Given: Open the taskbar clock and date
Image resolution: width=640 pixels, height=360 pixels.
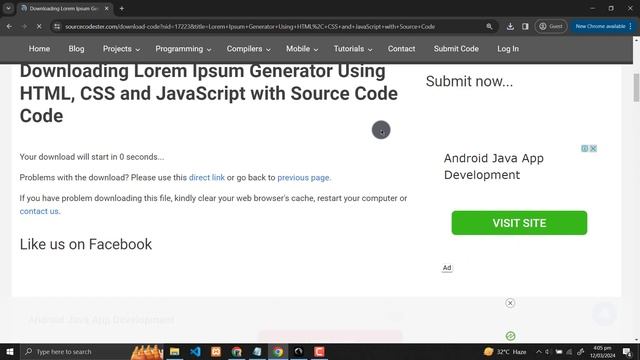Looking at the screenshot, I should click(x=602, y=352).
